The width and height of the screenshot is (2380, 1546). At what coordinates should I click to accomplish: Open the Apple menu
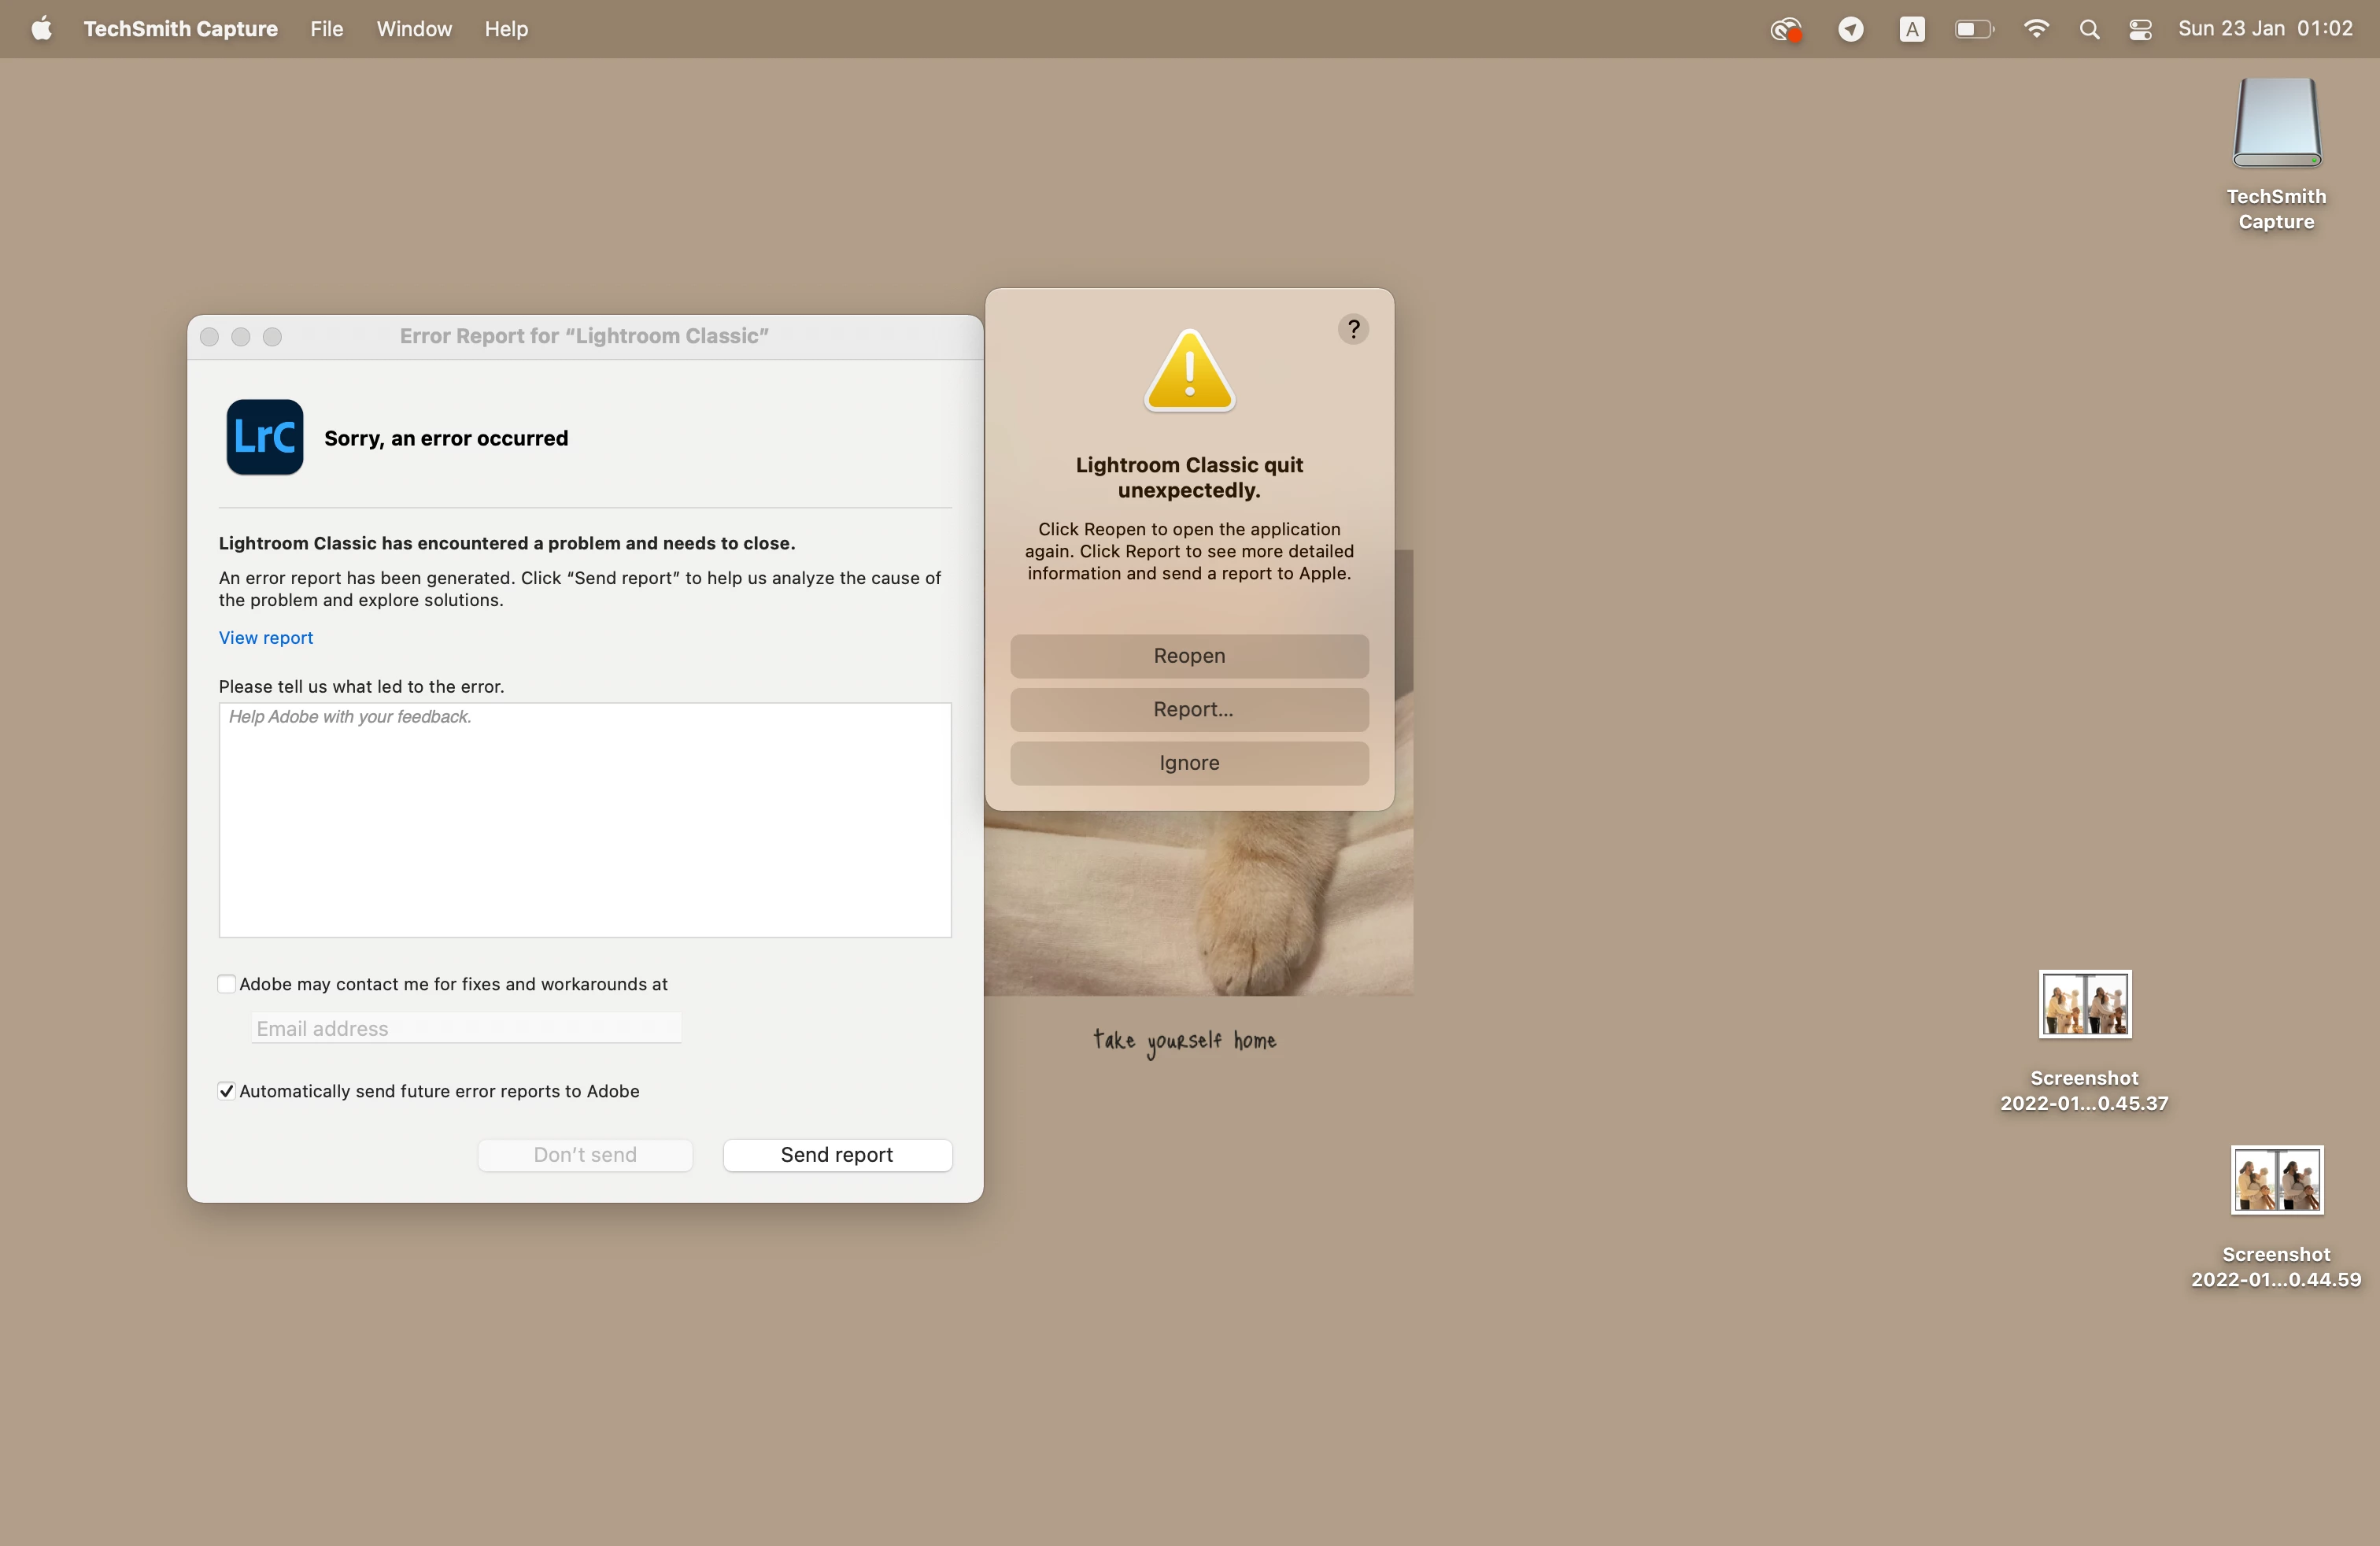tap(41, 29)
